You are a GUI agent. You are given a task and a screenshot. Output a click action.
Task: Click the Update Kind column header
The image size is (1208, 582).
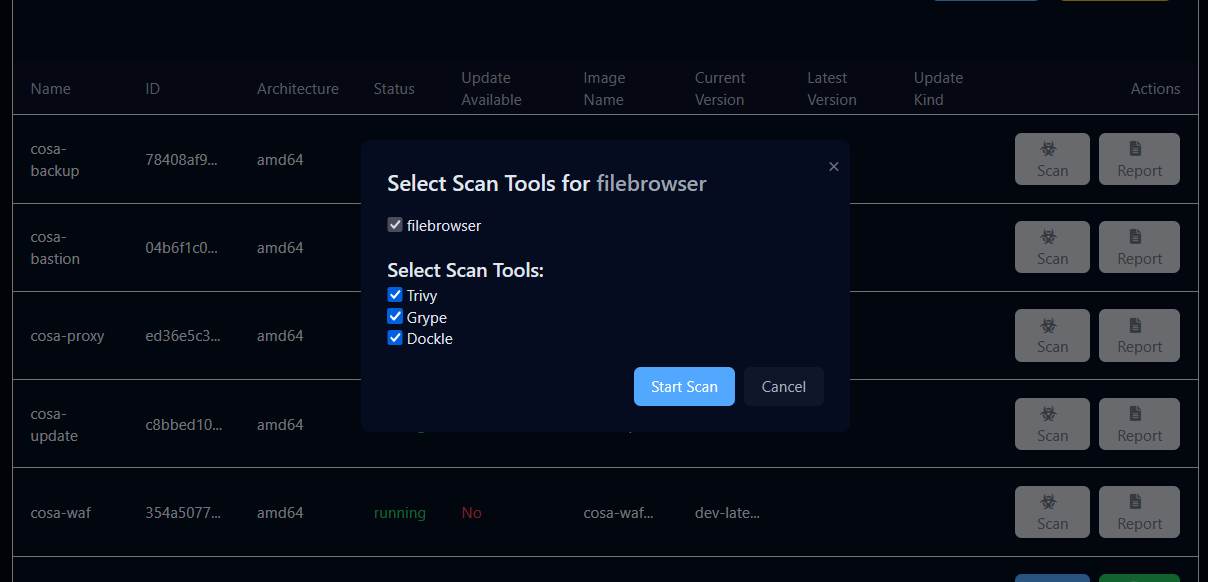[x=938, y=89]
